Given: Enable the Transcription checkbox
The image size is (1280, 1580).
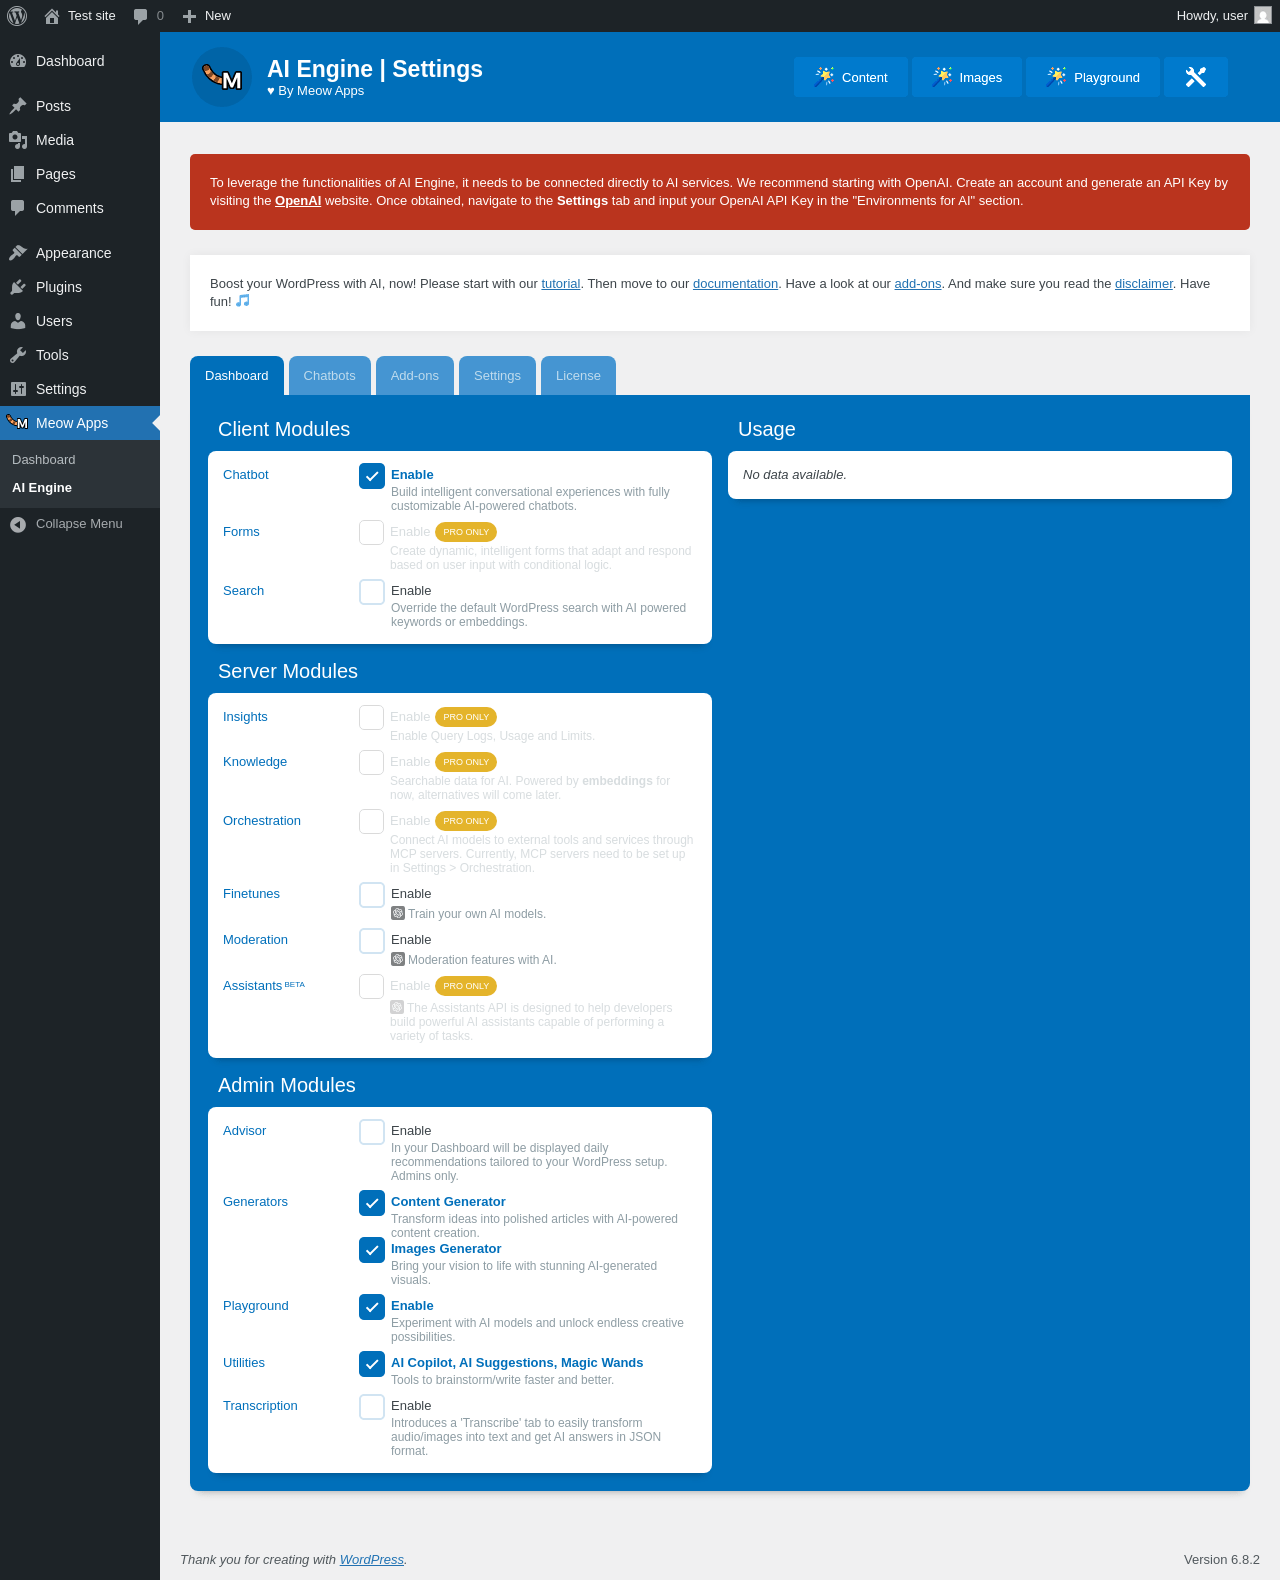Looking at the screenshot, I should click(x=372, y=1407).
